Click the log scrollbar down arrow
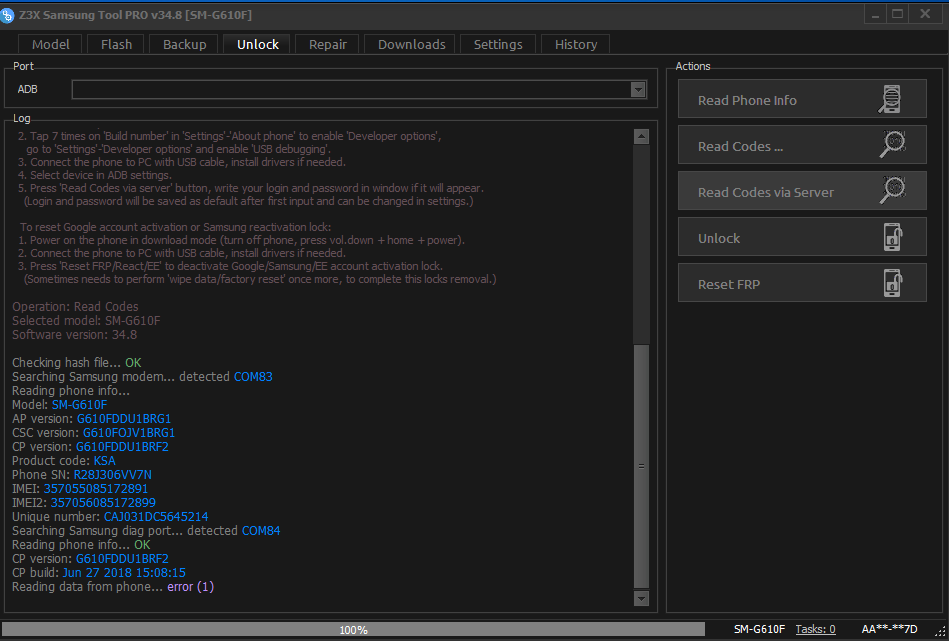The height and width of the screenshot is (641, 949). [x=641, y=598]
